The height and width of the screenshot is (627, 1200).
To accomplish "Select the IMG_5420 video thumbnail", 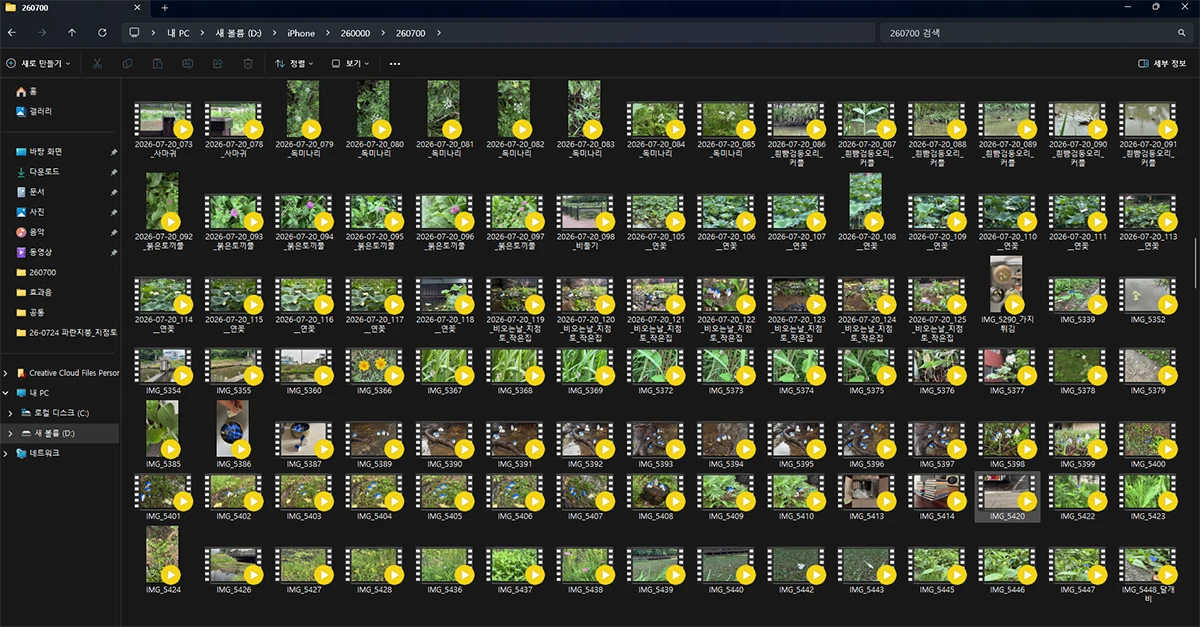I will pos(1008,497).
